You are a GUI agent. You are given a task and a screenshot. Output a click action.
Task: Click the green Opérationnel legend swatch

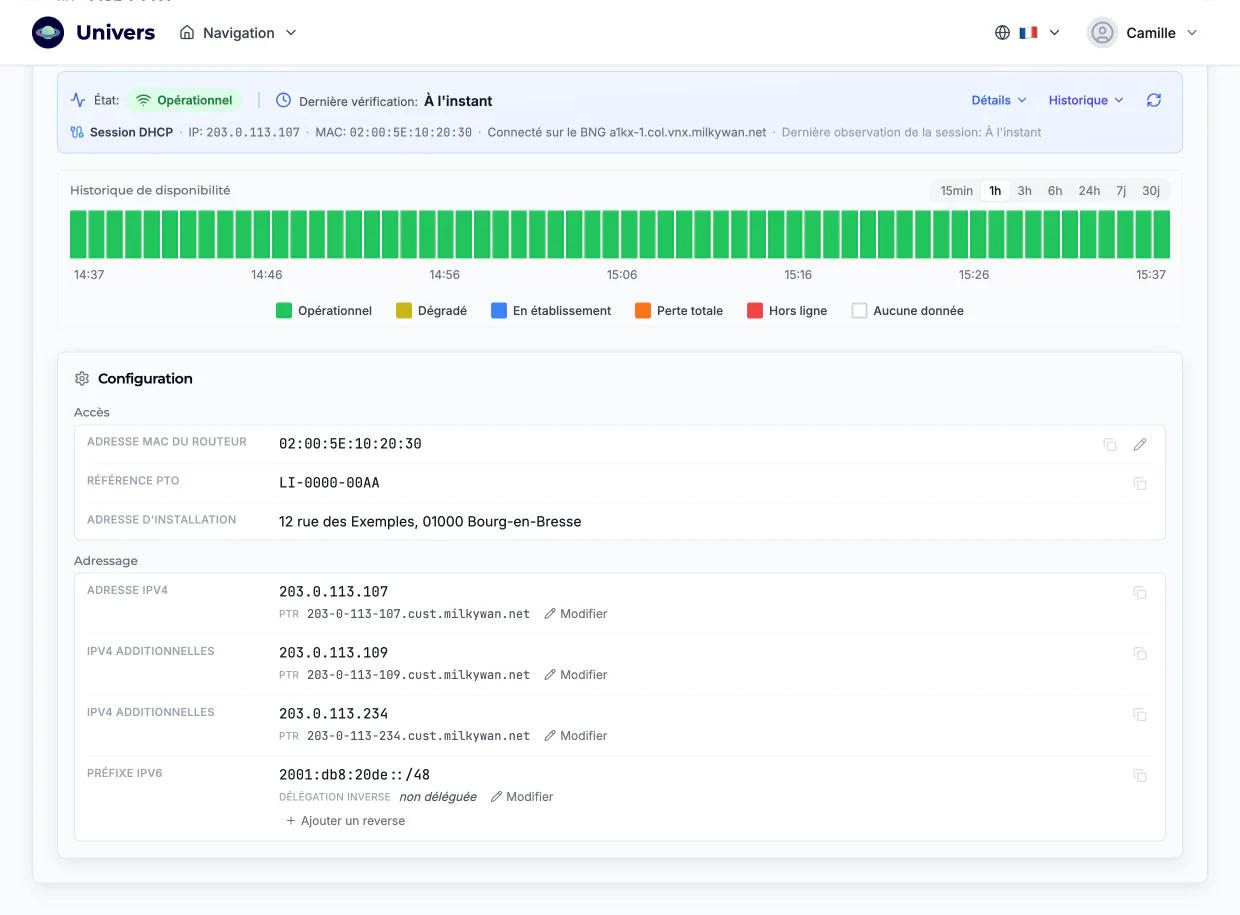point(283,311)
